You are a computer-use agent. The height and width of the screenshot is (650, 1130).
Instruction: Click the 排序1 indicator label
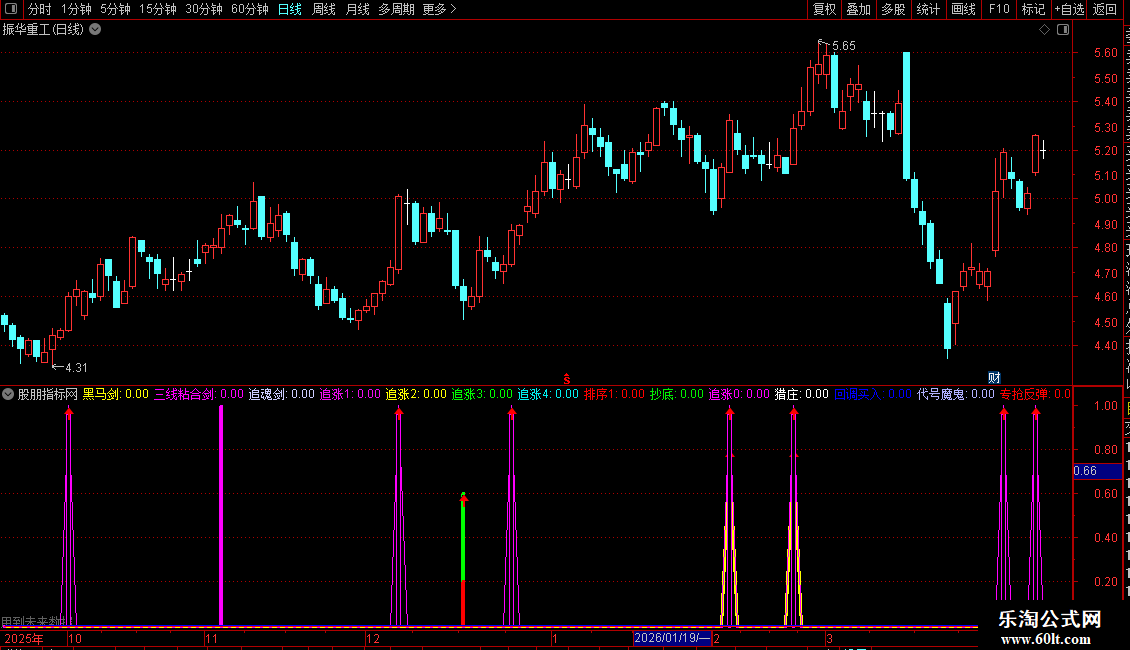coord(614,394)
